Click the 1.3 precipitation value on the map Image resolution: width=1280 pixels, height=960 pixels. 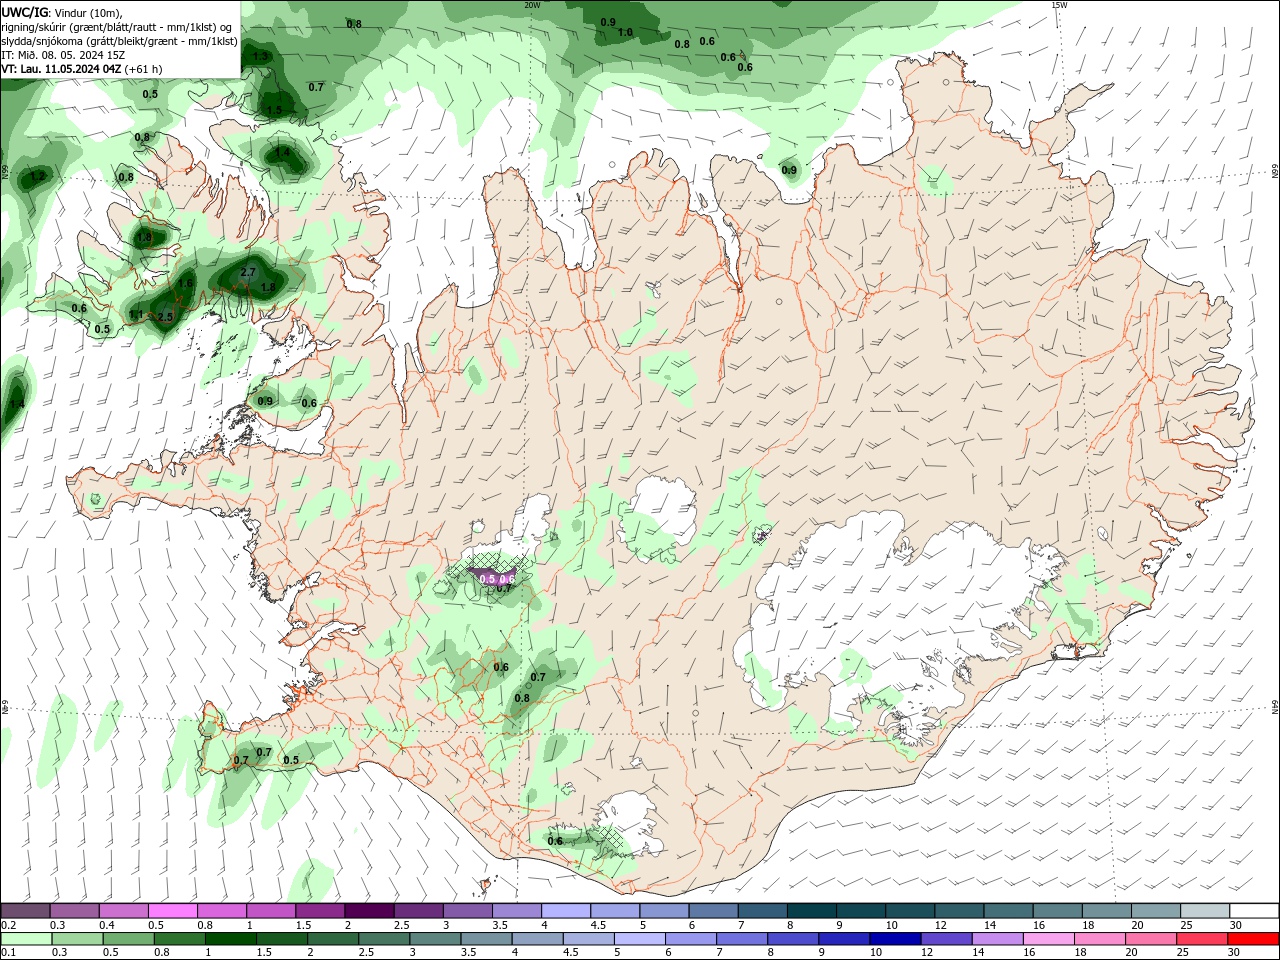(x=260, y=57)
